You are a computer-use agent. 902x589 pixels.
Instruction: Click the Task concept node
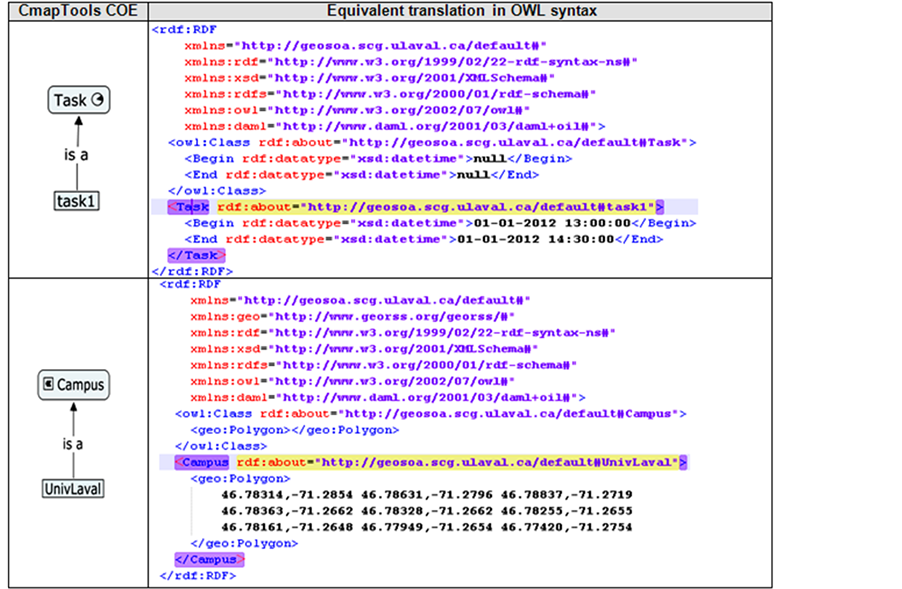pos(75,100)
